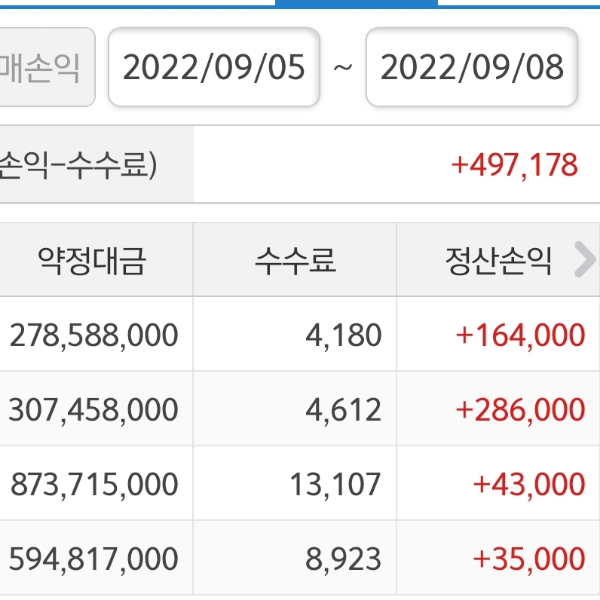Click the +286,000 settlement profit
This screenshot has width=600, height=600.
520,409
